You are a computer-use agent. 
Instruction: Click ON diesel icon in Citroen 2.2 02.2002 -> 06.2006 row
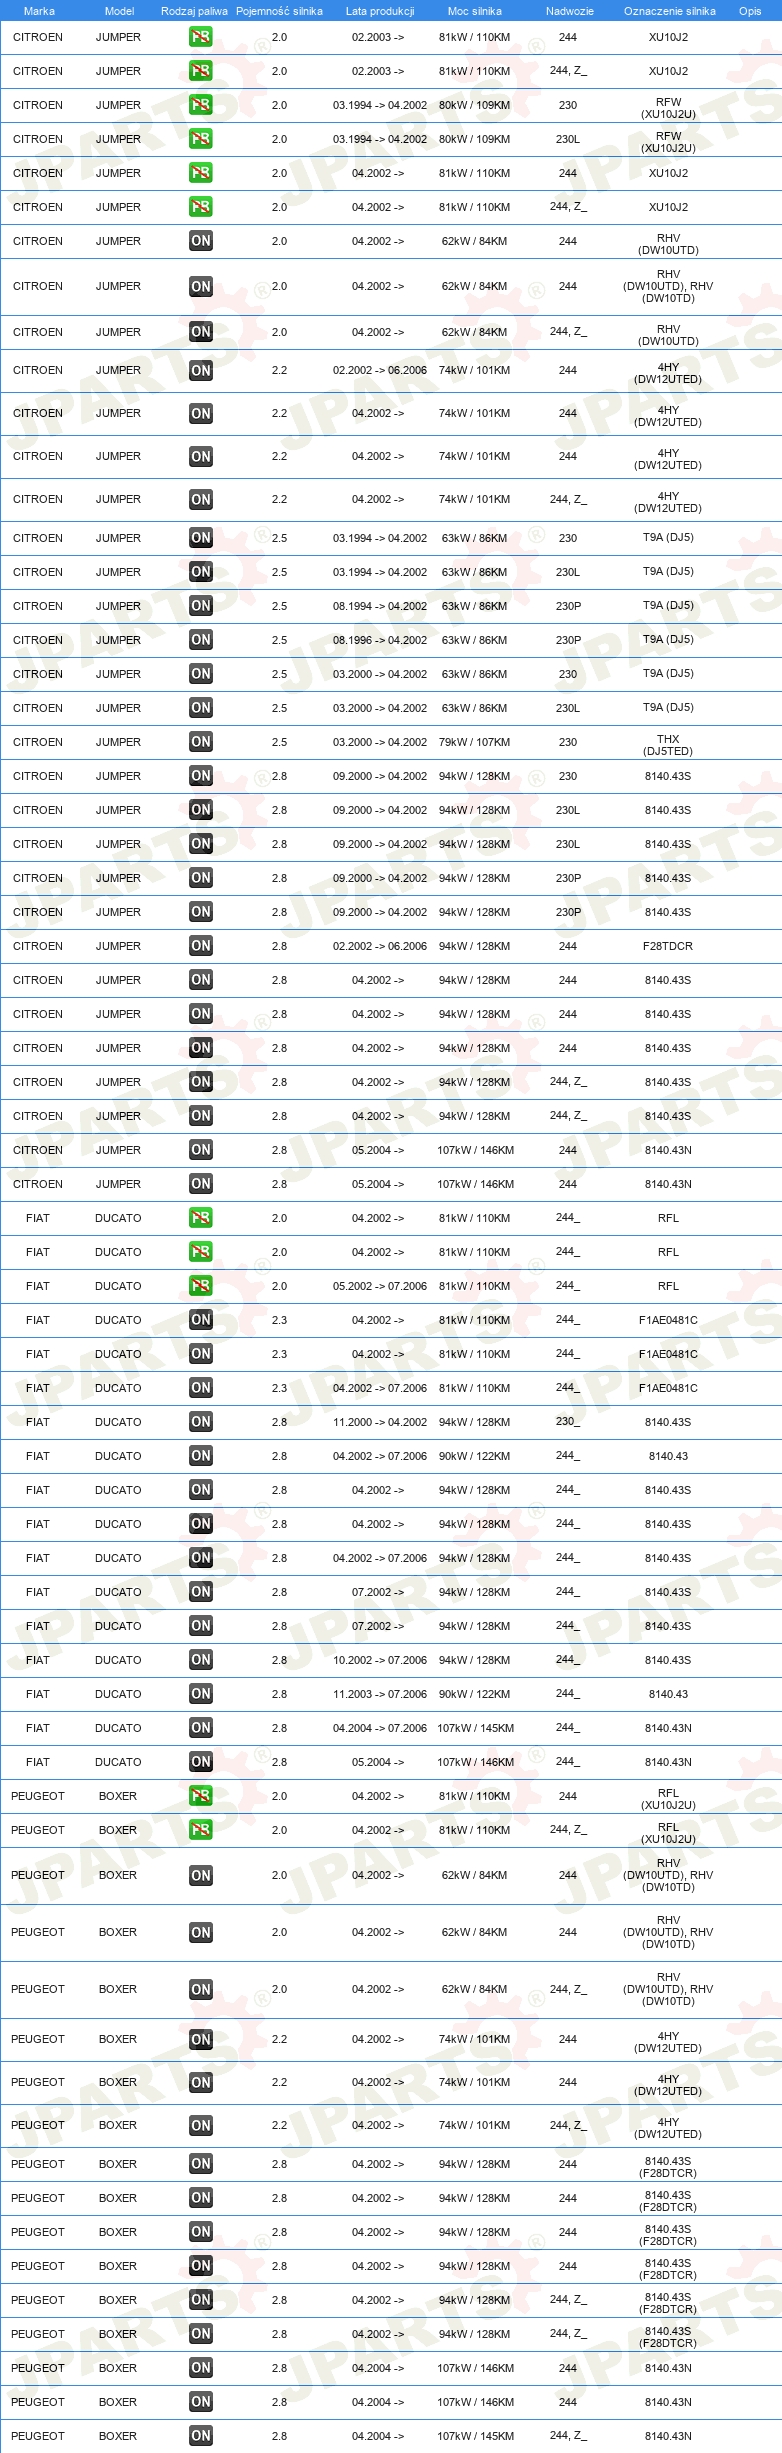click(201, 370)
